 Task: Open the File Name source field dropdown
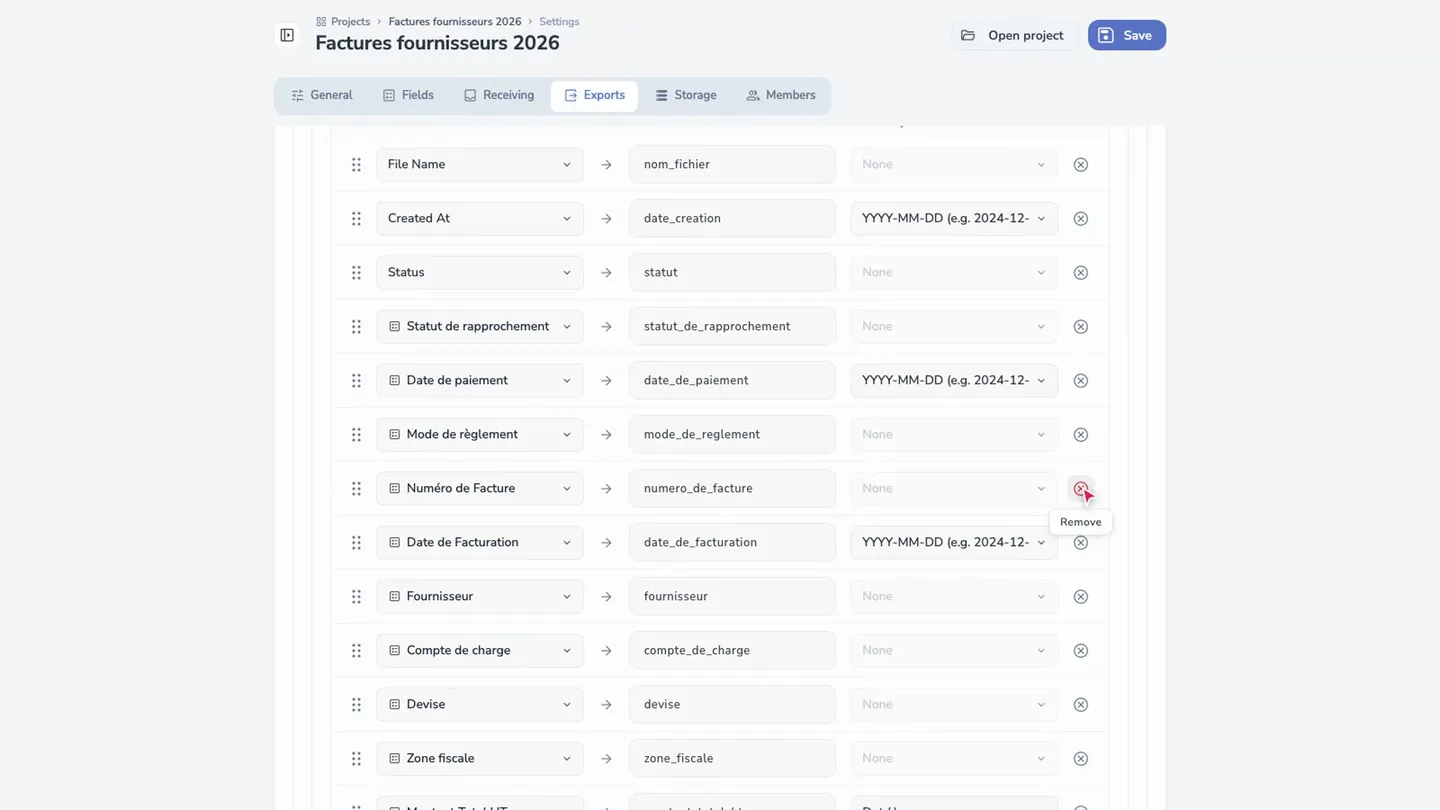pyautogui.click(x=480, y=164)
